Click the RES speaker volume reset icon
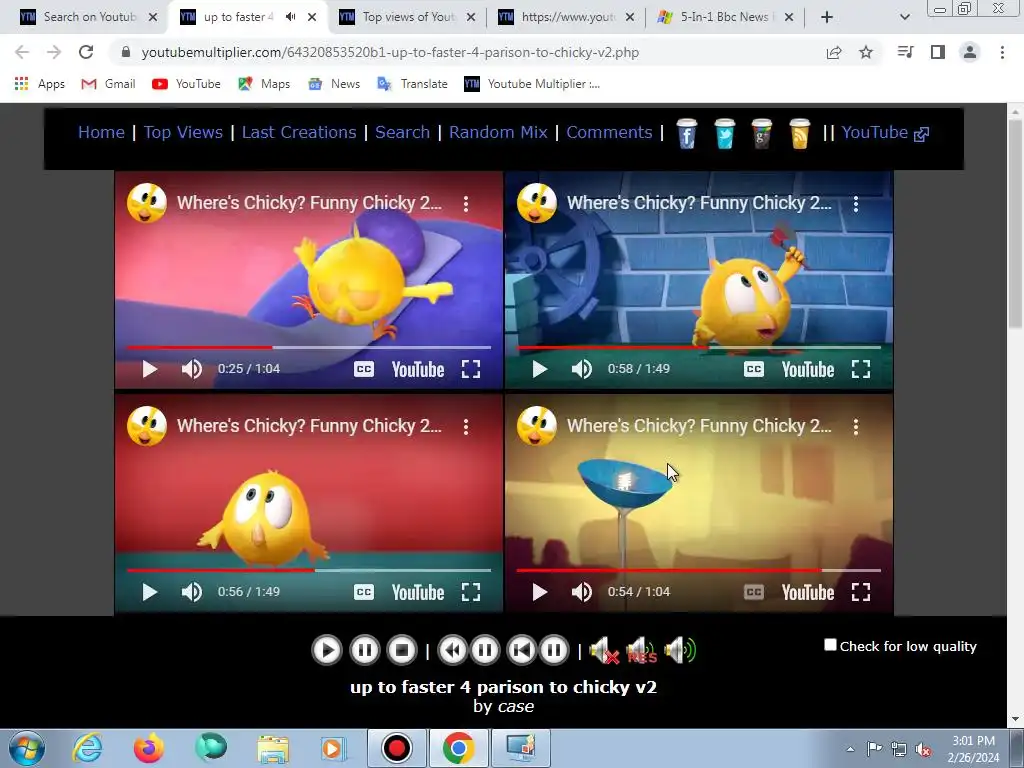The image size is (1024, 768). click(x=641, y=650)
